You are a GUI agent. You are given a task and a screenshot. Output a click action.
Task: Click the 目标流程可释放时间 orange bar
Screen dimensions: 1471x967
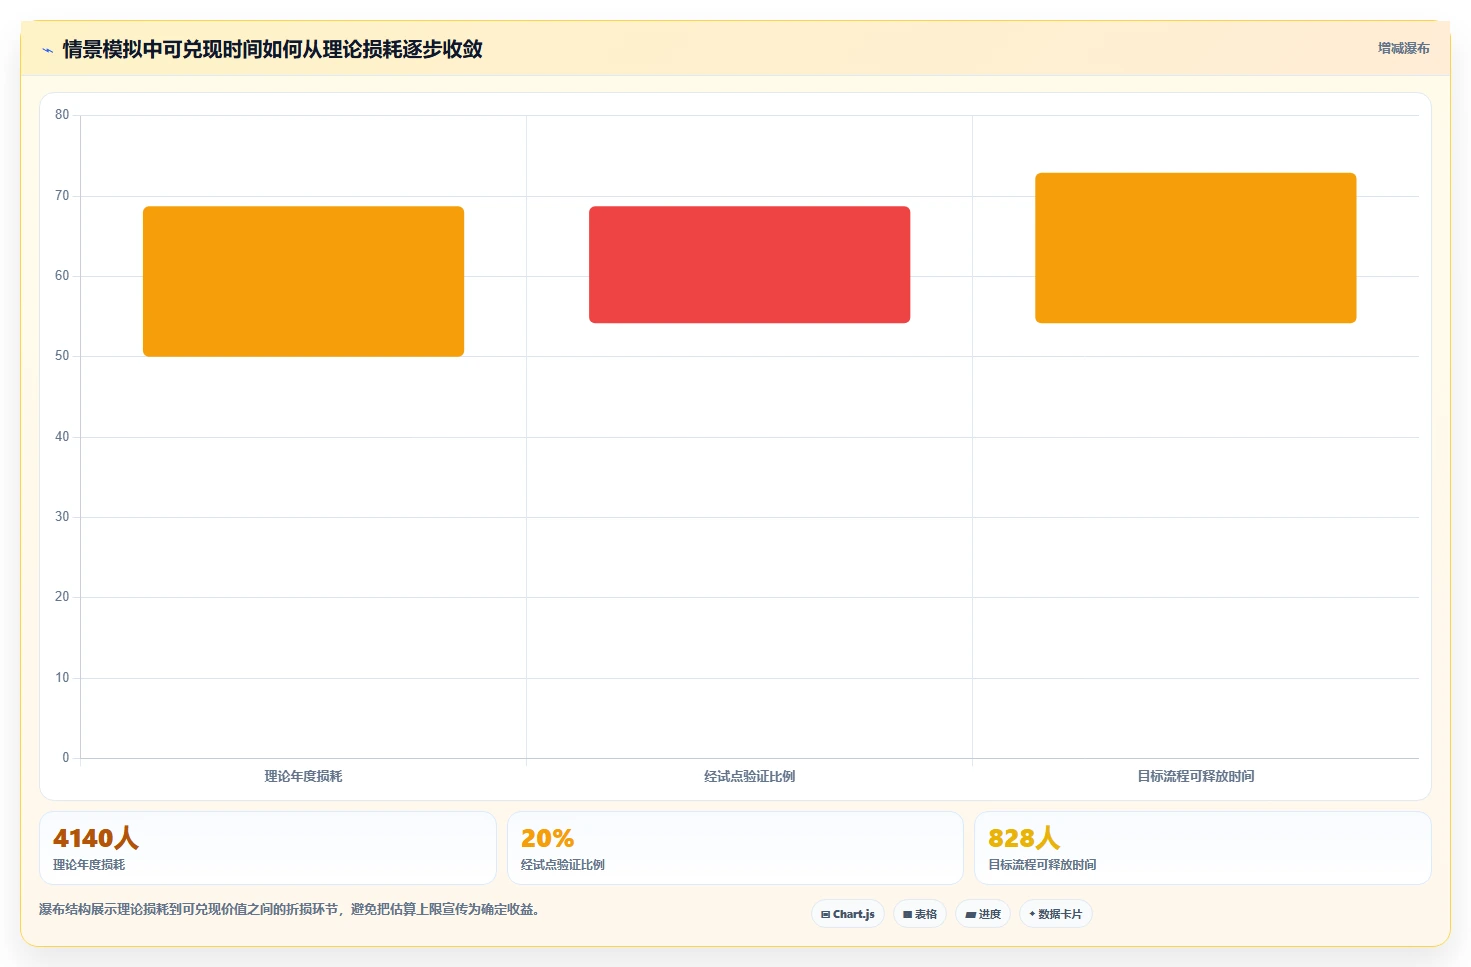(1195, 248)
